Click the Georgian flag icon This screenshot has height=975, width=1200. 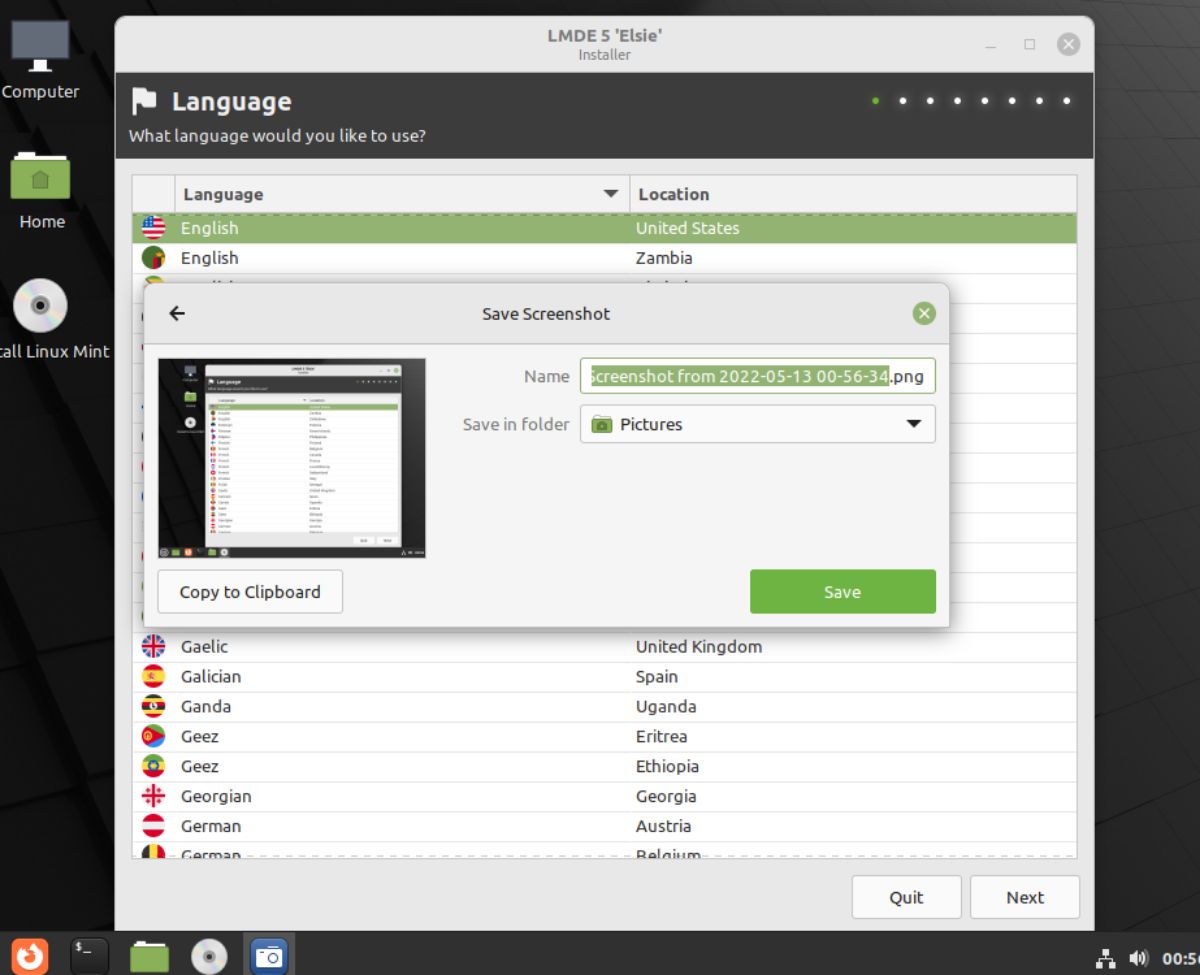pyautogui.click(x=153, y=796)
